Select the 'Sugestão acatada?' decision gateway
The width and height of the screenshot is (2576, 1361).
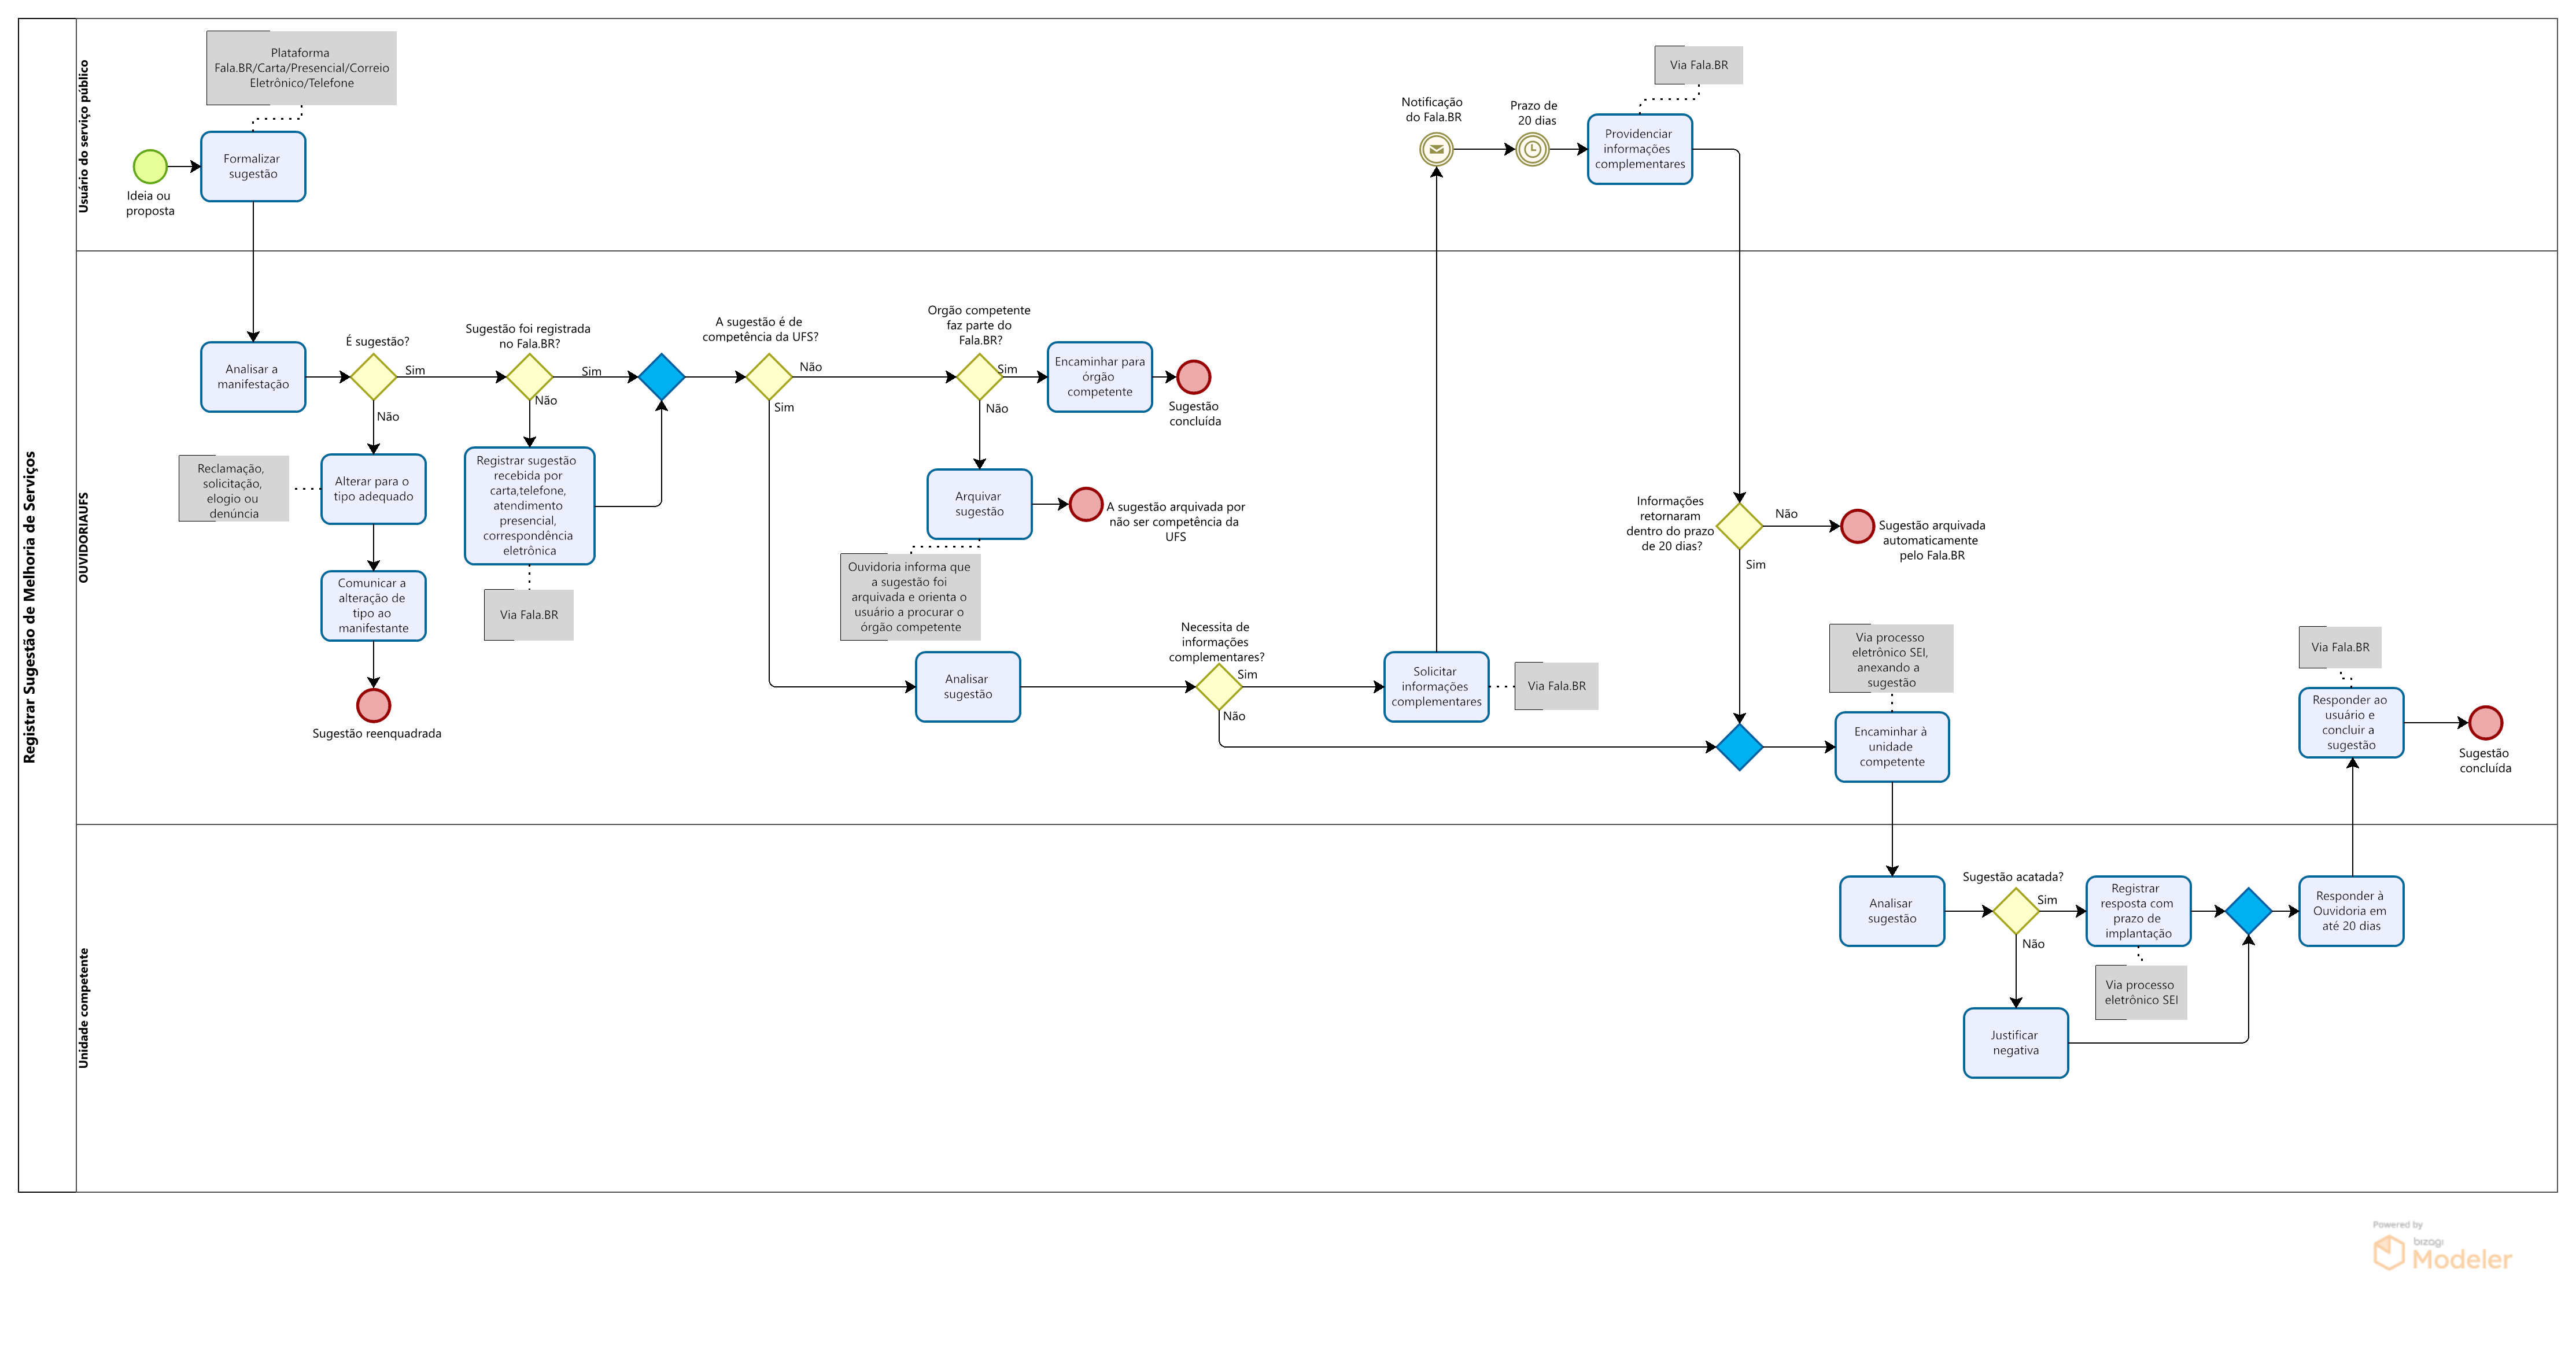(2015, 911)
